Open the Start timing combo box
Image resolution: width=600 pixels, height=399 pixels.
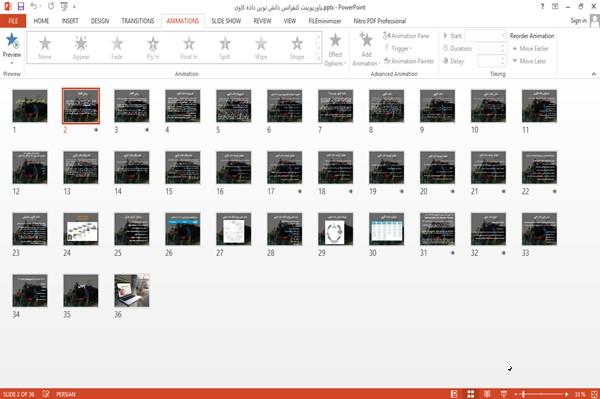click(486, 36)
